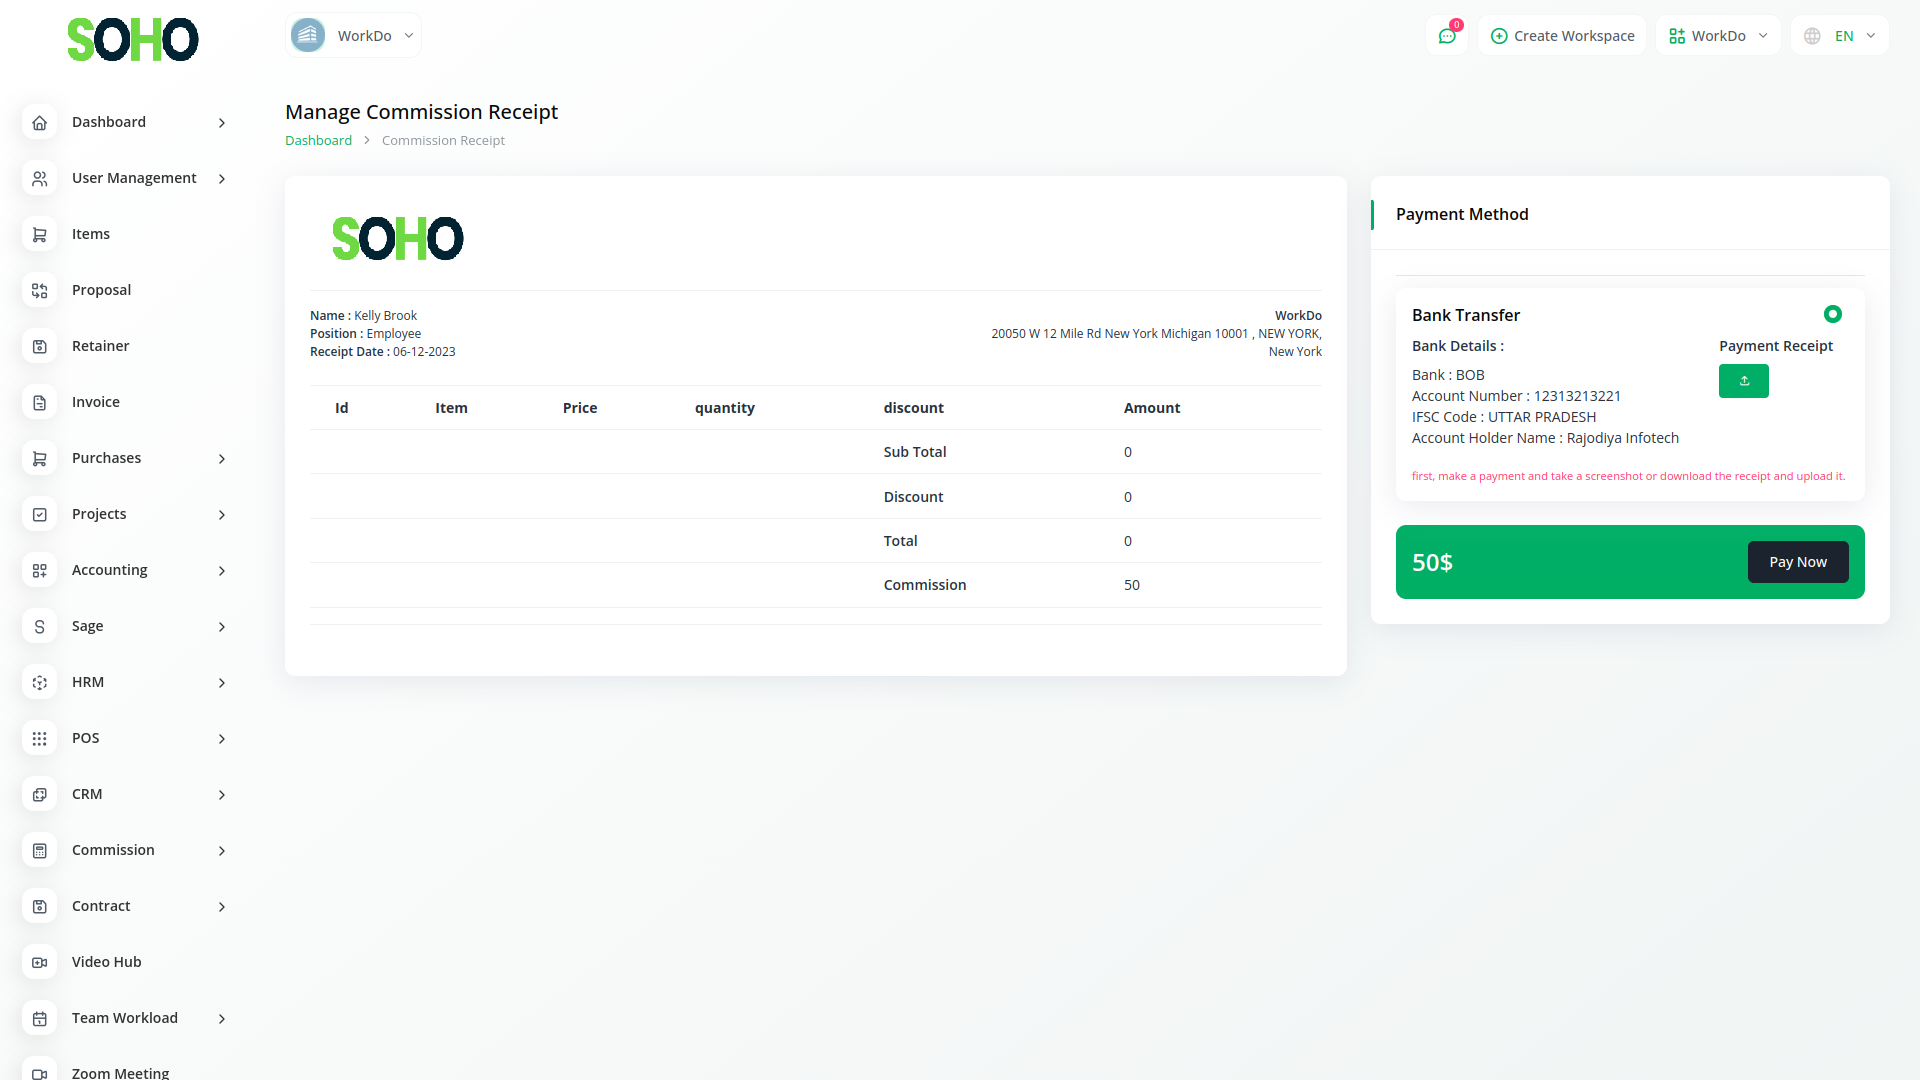Image resolution: width=1920 pixels, height=1080 pixels.
Task: Open the Commission menu item
Action: (113, 850)
